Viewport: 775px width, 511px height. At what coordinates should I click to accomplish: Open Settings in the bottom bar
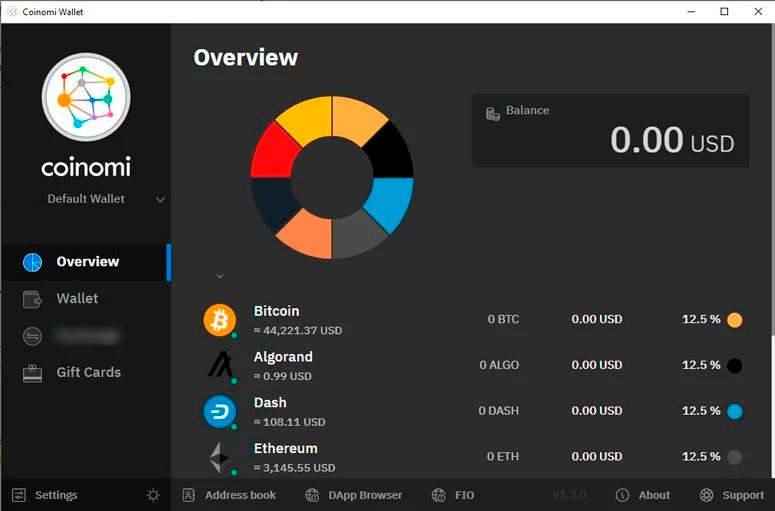point(45,495)
